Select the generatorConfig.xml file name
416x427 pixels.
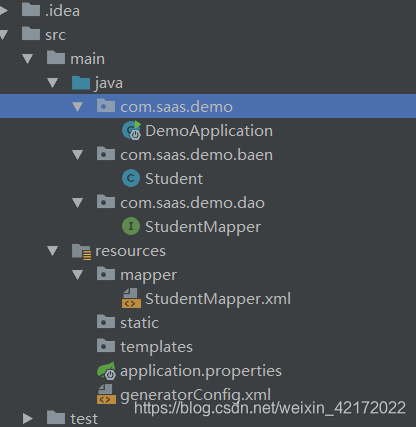pos(195,396)
